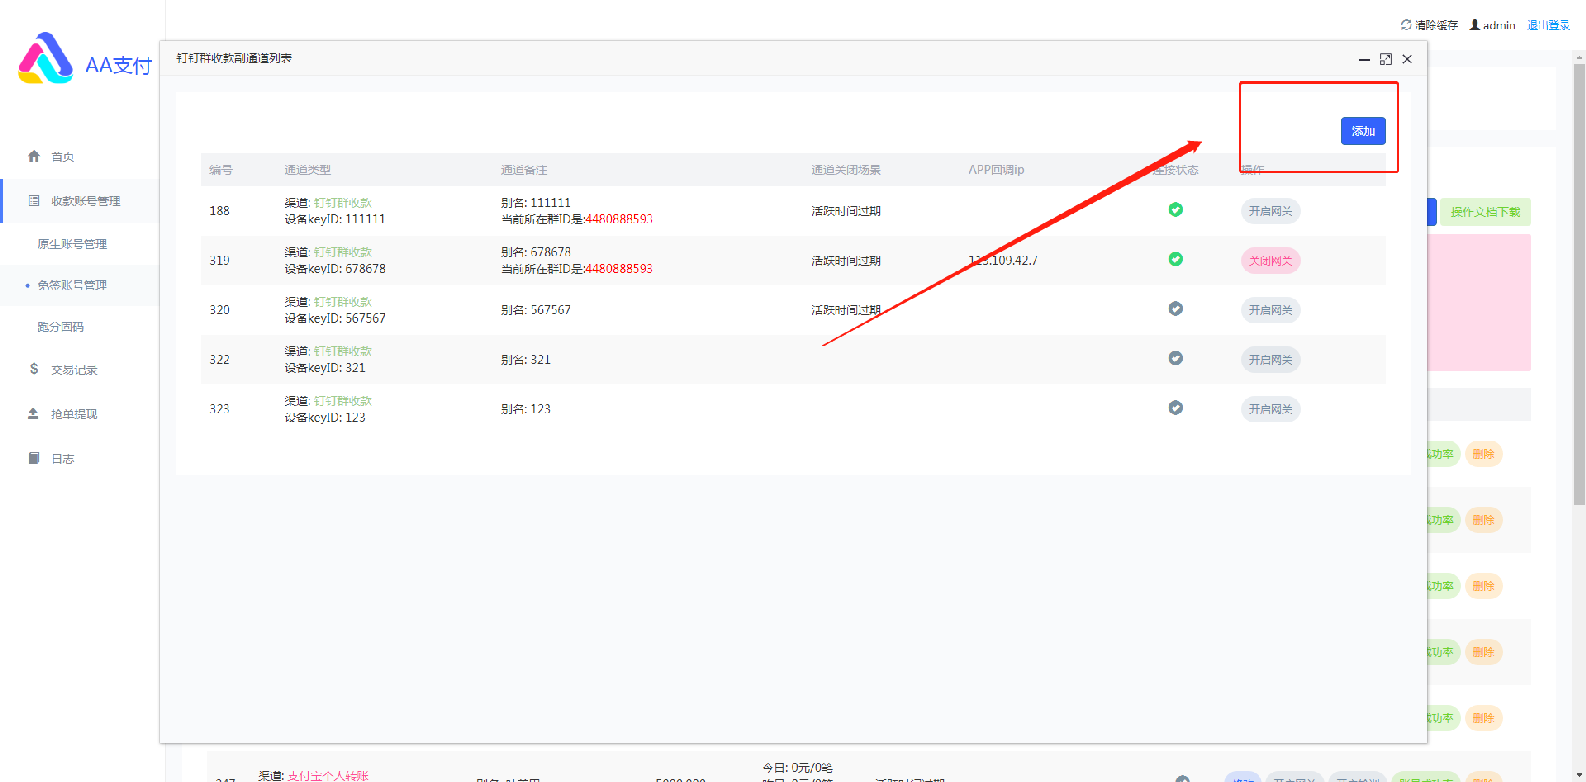Click 开启网关 for row 322

point(1270,360)
